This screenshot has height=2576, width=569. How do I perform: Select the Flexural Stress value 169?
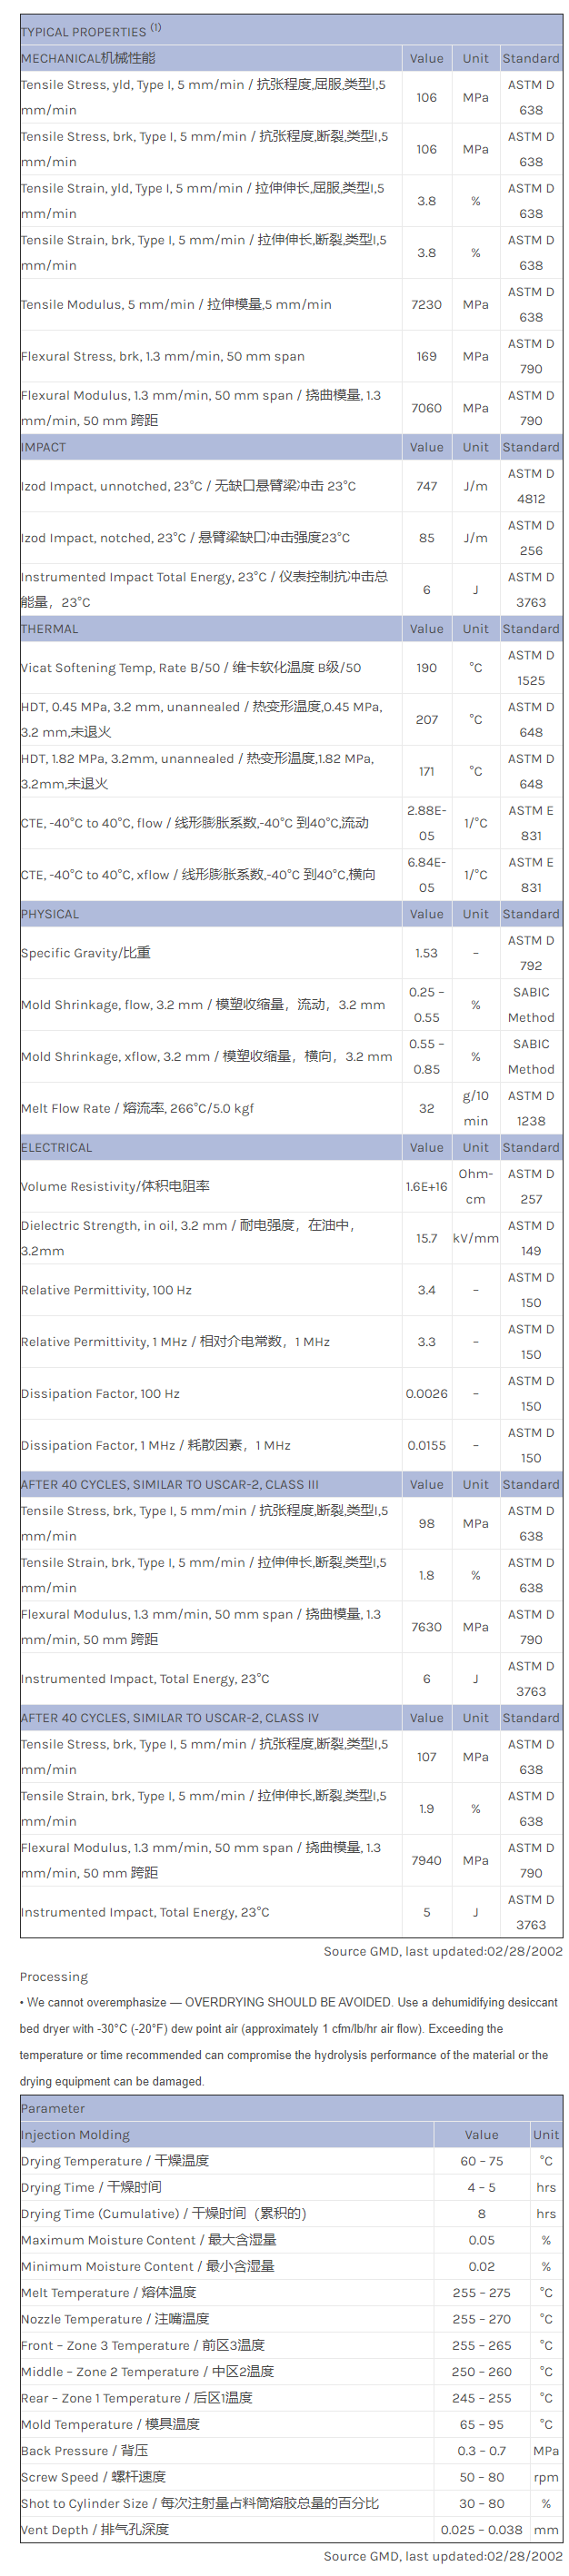pyautogui.click(x=426, y=356)
